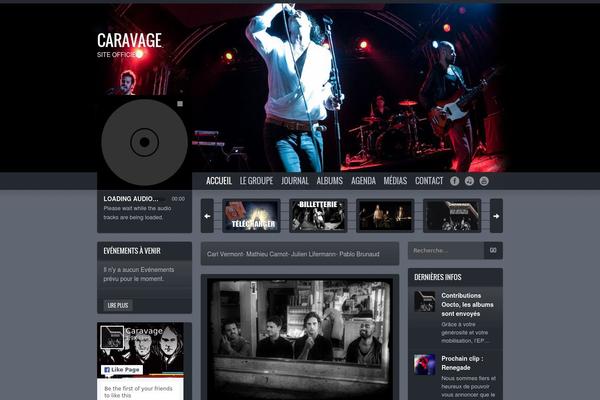
Task: Click the CARAVAGE site title
Action: click(x=129, y=40)
